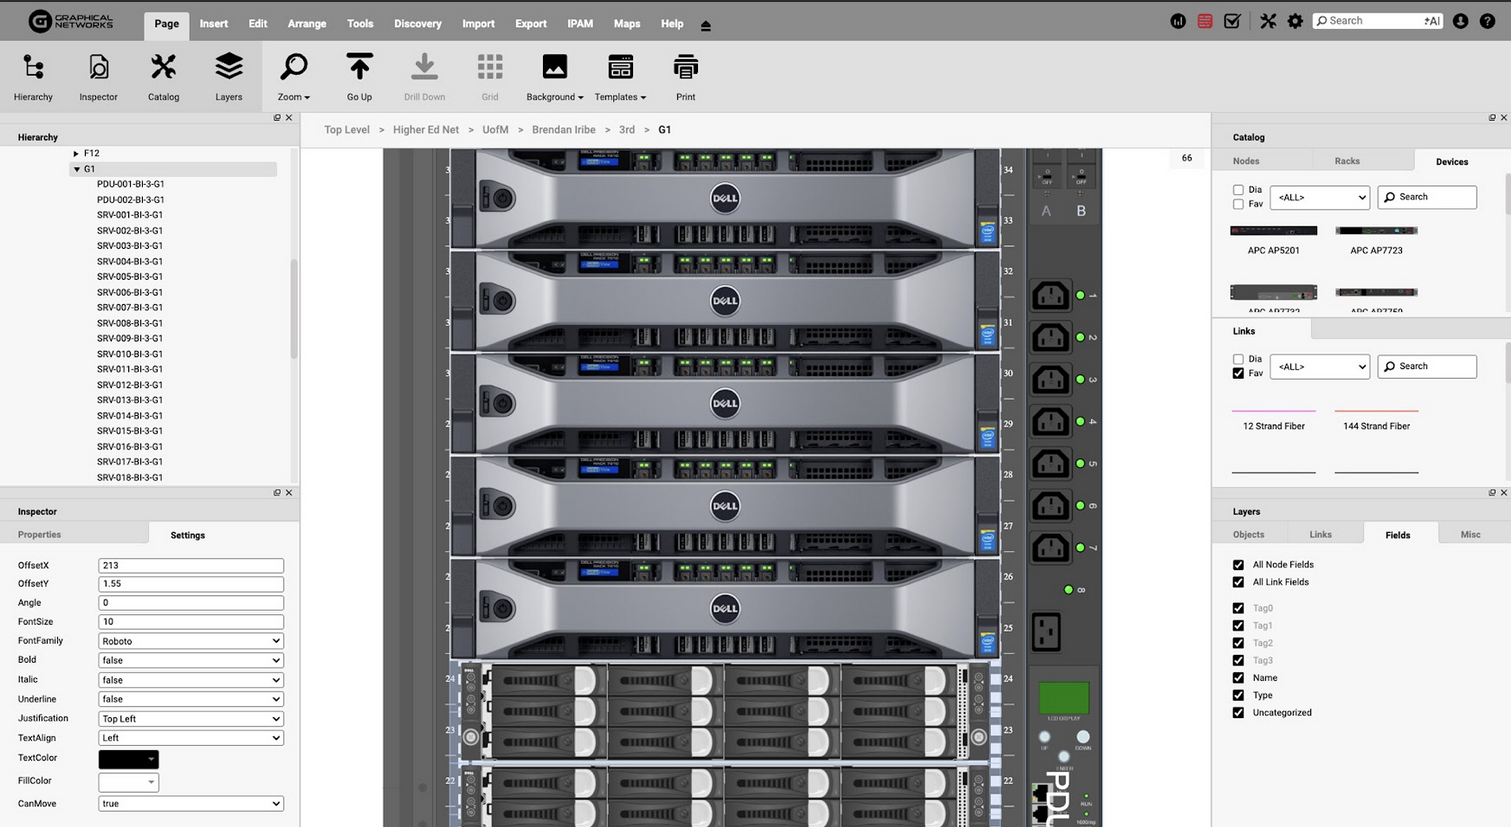Click Search button in Links section

(1427, 366)
